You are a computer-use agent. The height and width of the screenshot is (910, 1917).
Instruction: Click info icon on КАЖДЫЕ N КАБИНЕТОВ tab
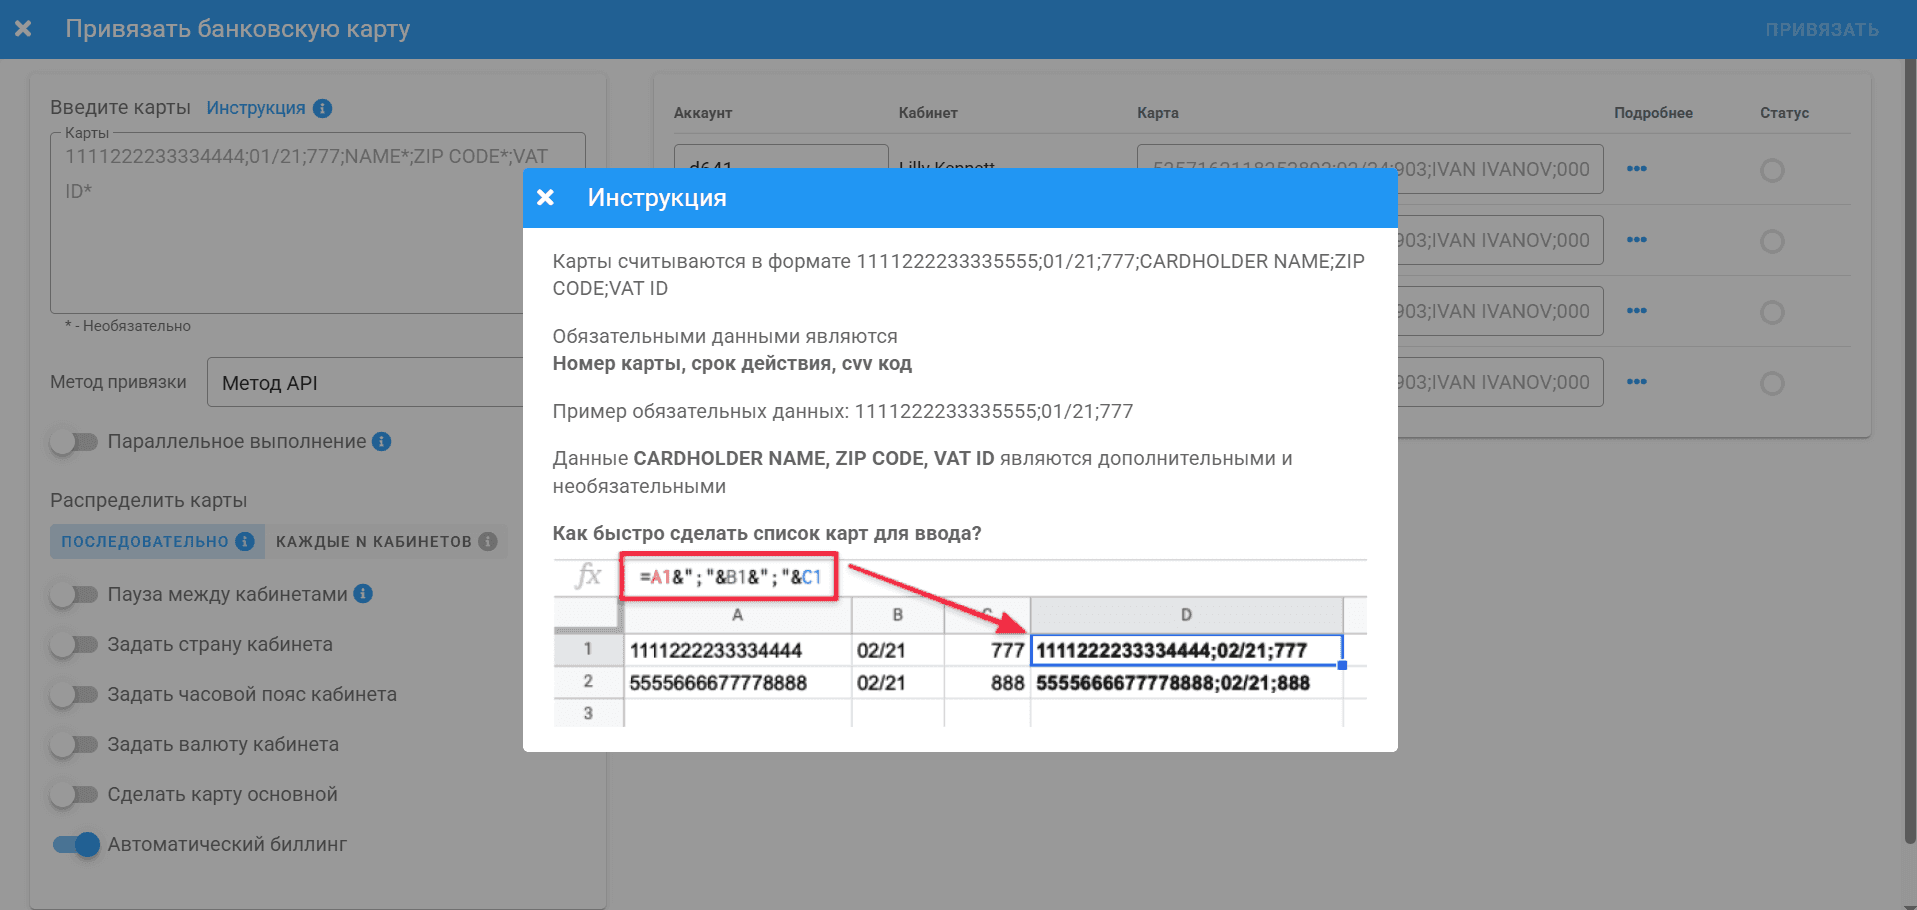click(488, 541)
